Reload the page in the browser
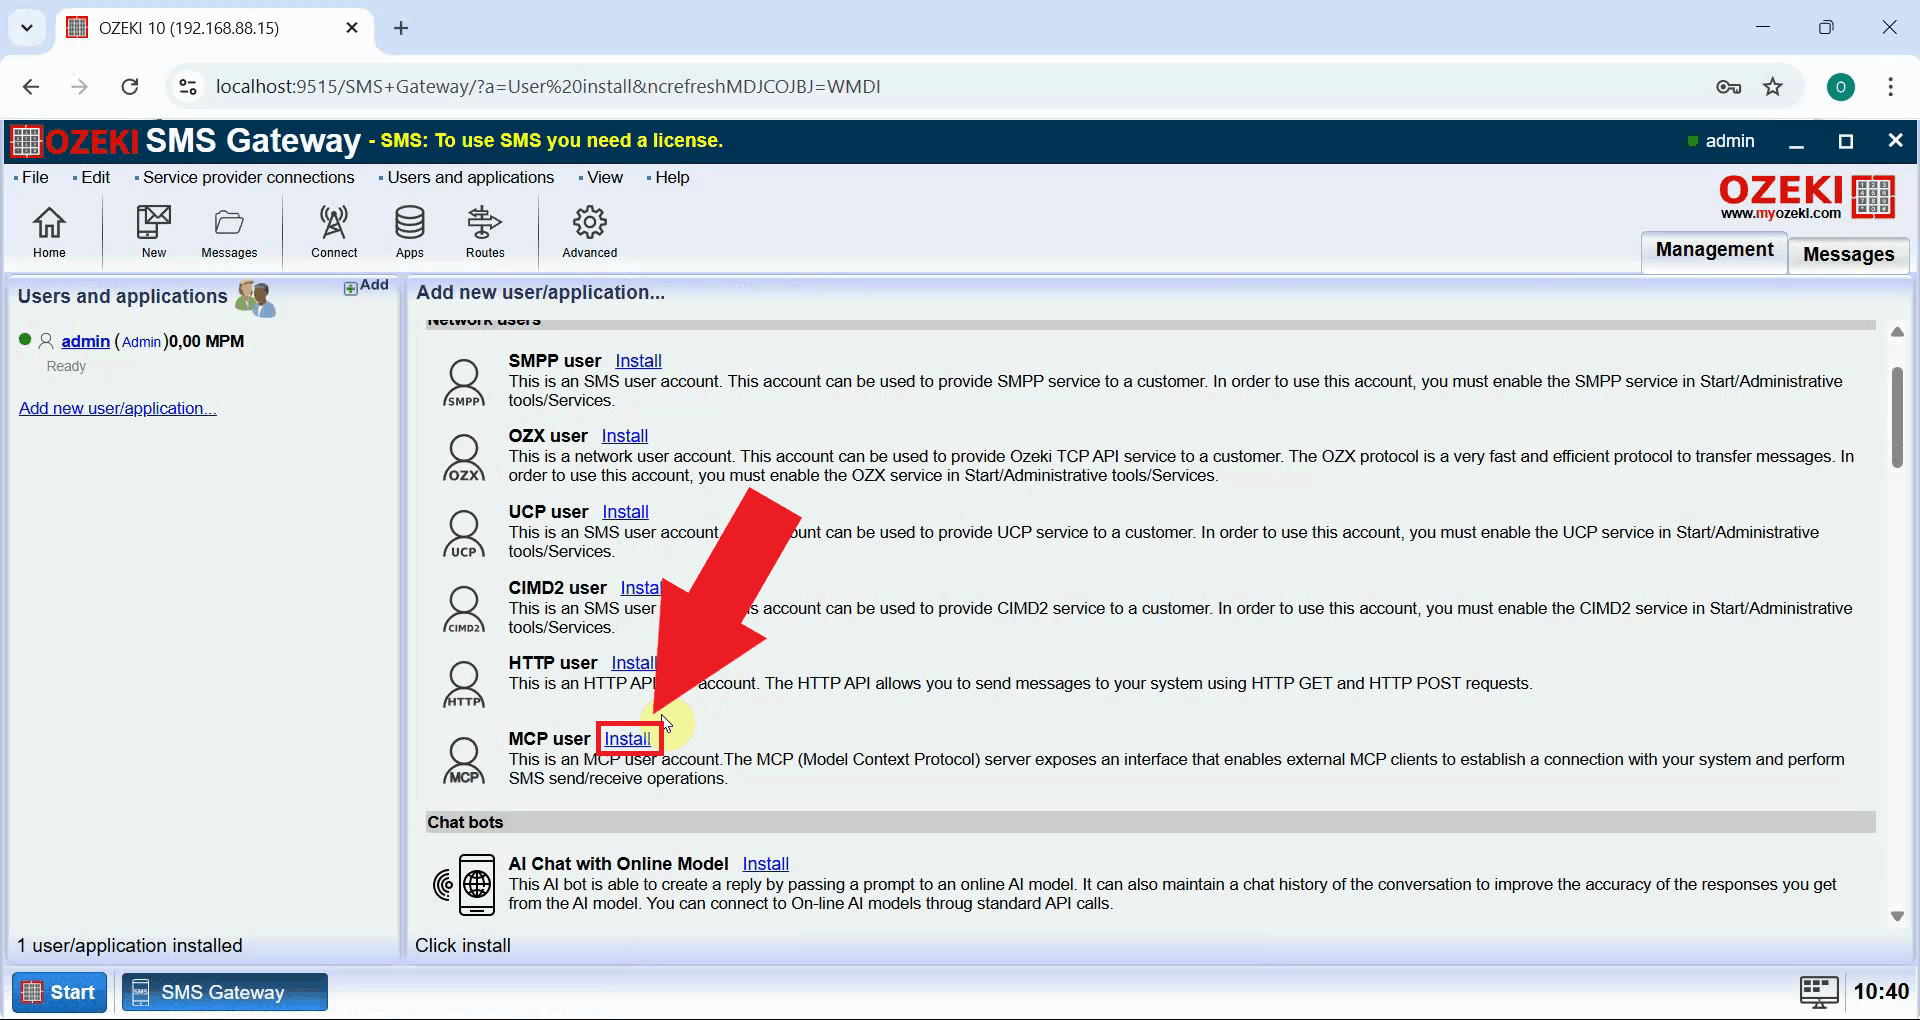 pyautogui.click(x=129, y=86)
